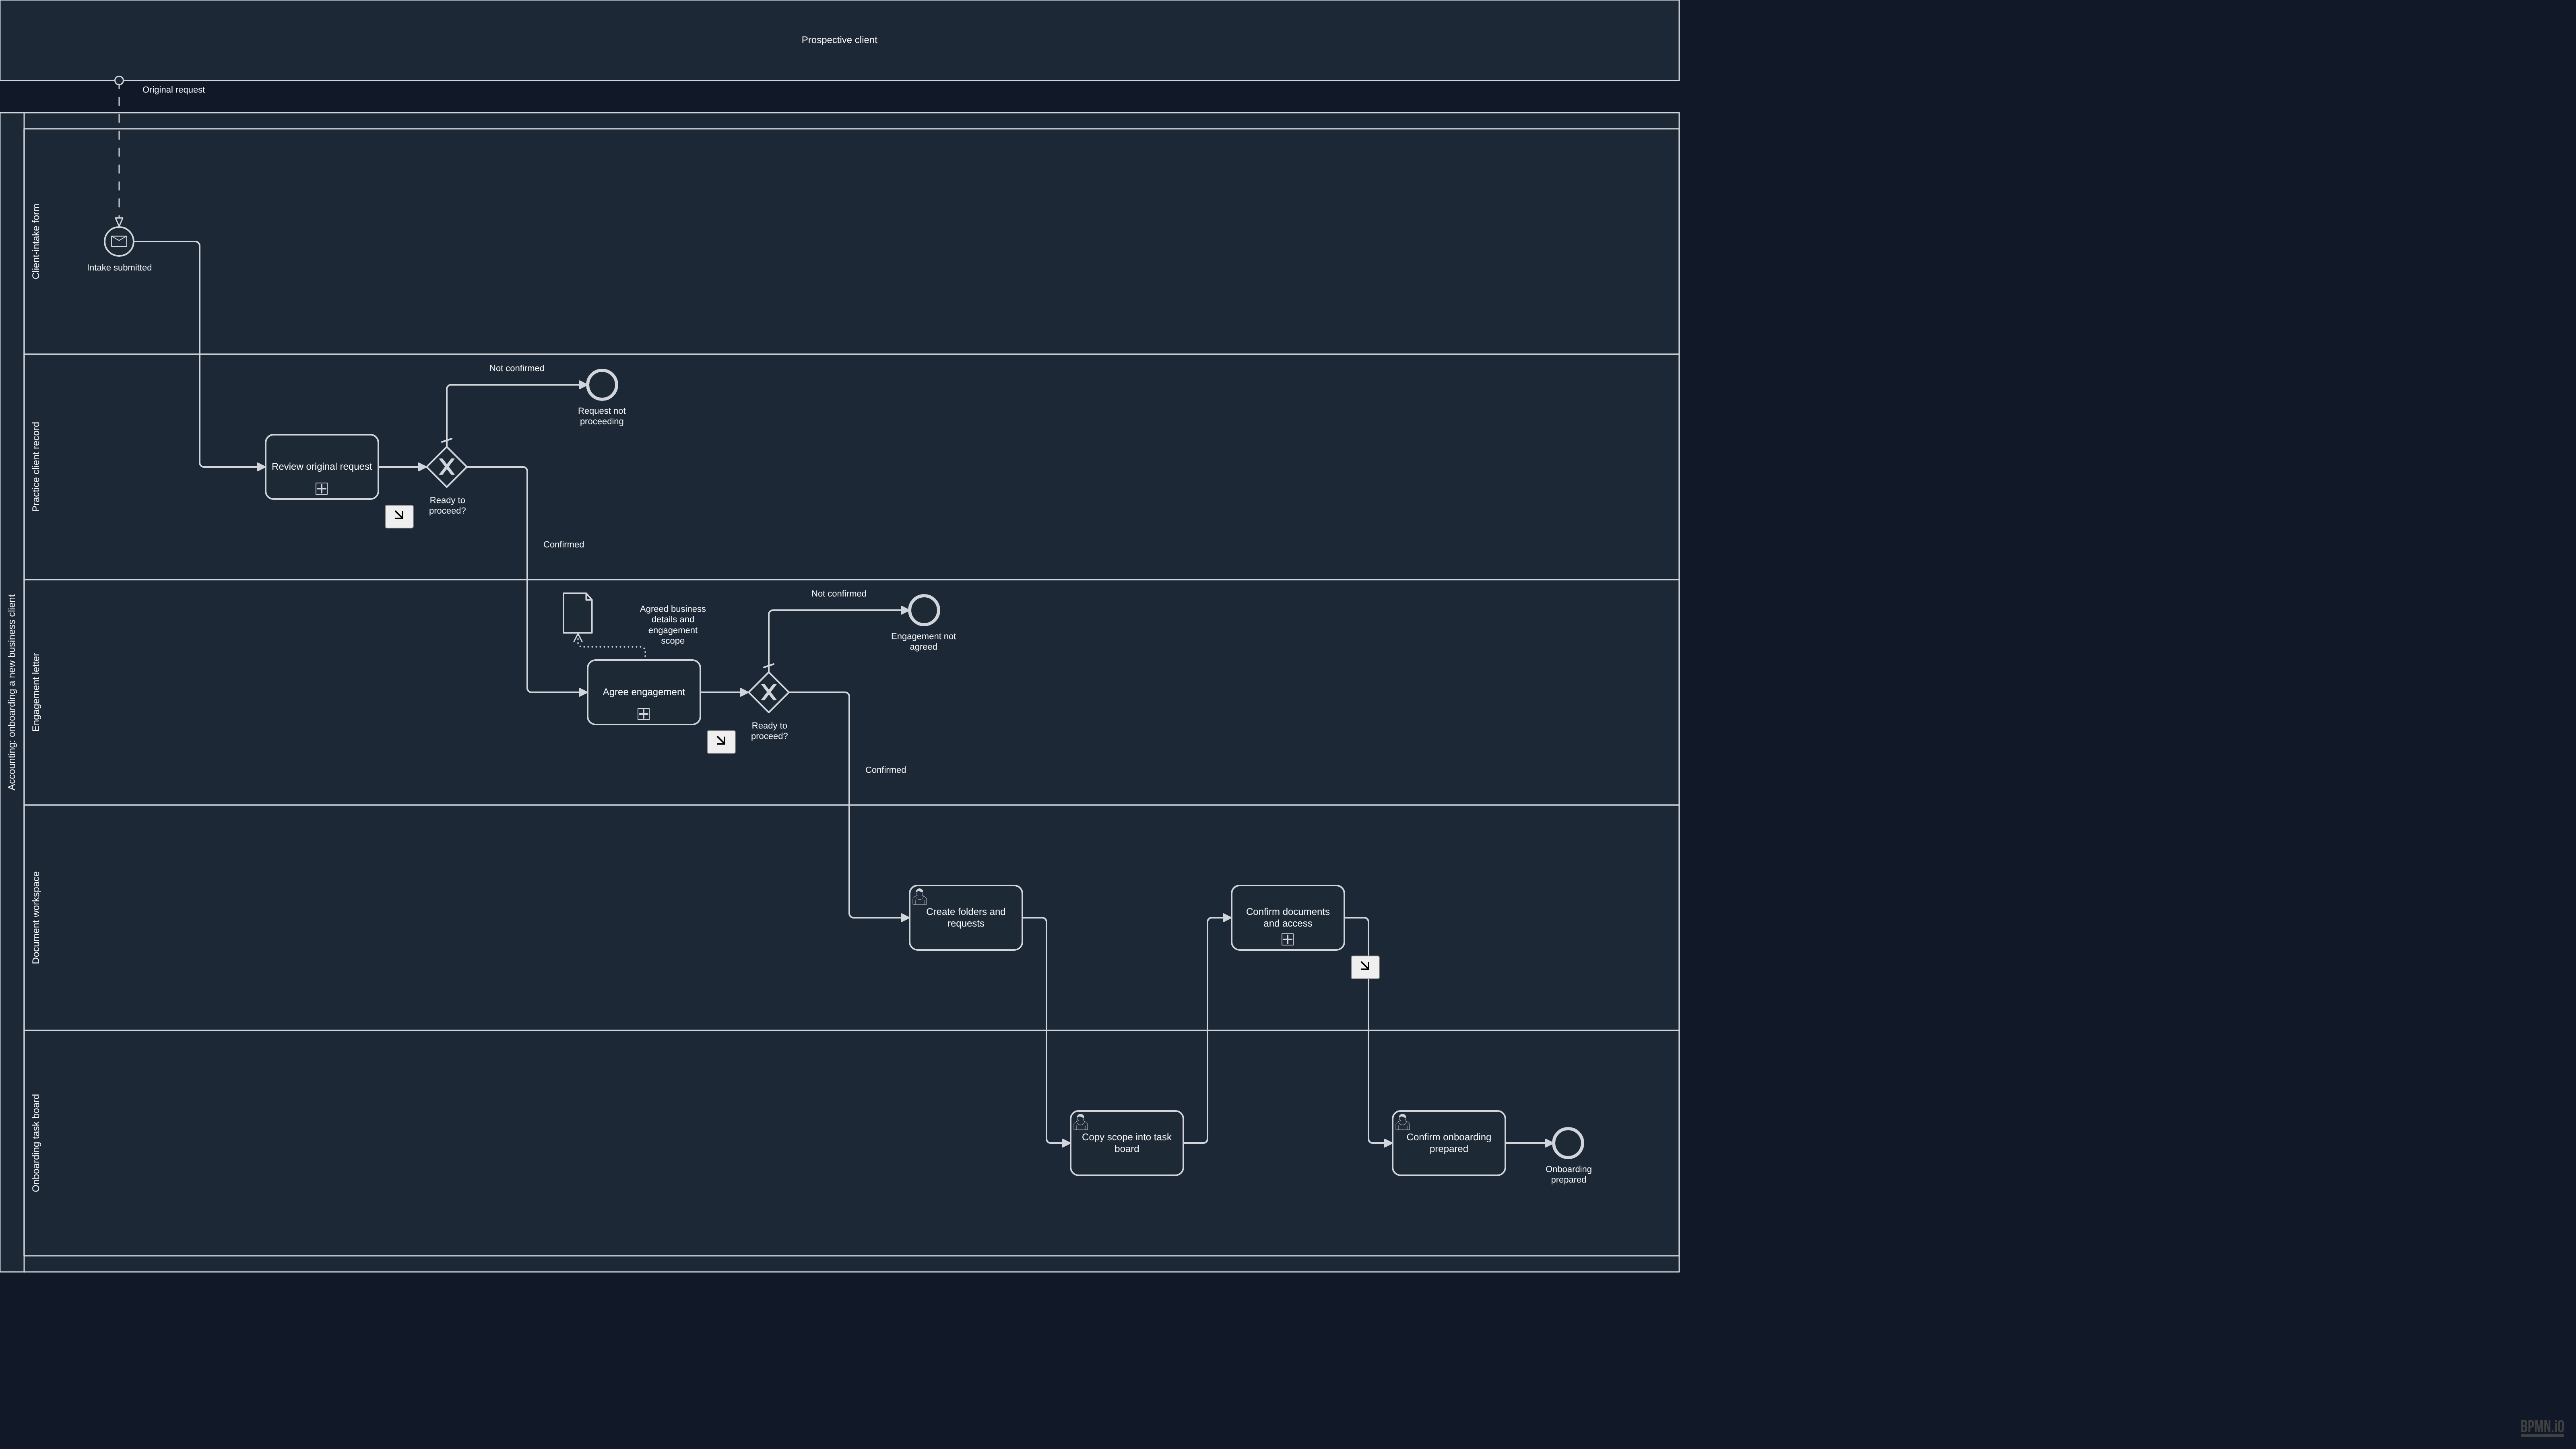Viewport: 2576px width, 1449px height.
Task: Select user icon on Confirm onboarding prepared
Action: (1403, 1122)
